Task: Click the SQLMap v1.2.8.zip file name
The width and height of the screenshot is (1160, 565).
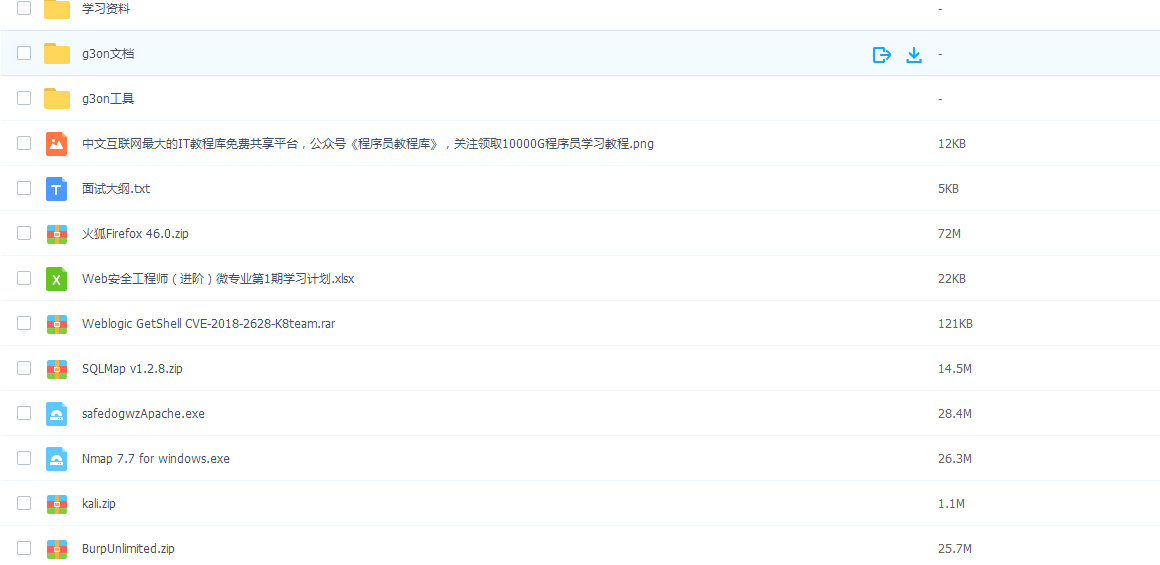Action: coord(132,369)
